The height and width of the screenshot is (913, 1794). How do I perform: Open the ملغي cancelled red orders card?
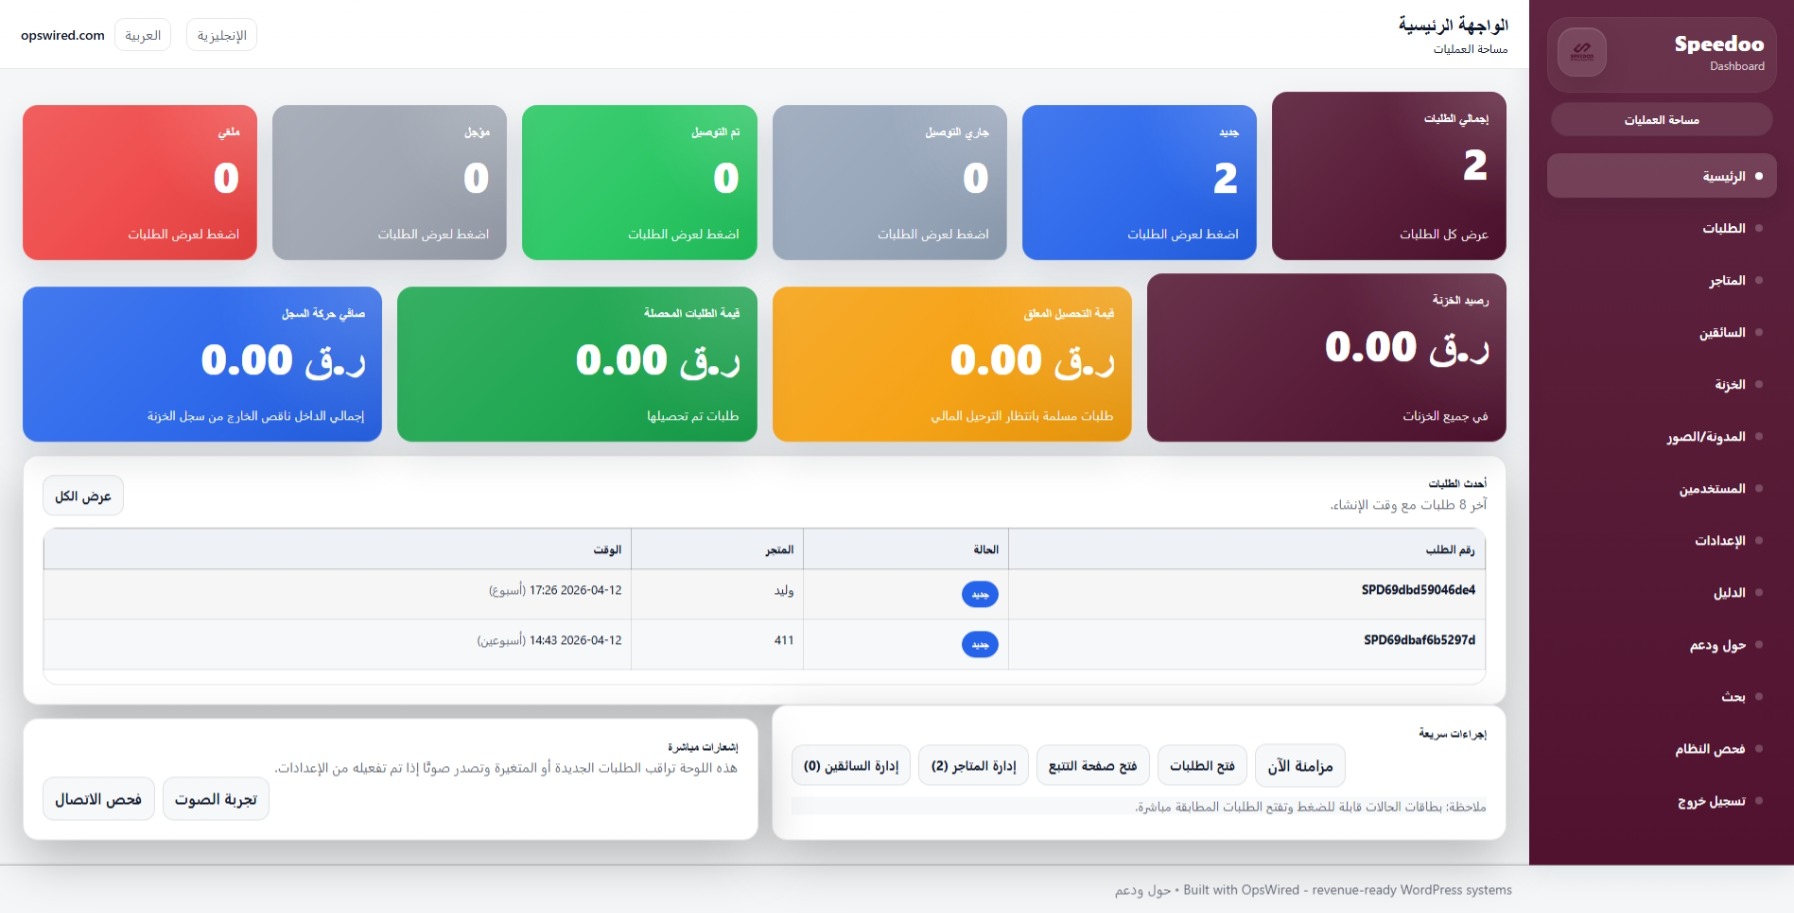click(x=140, y=182)
